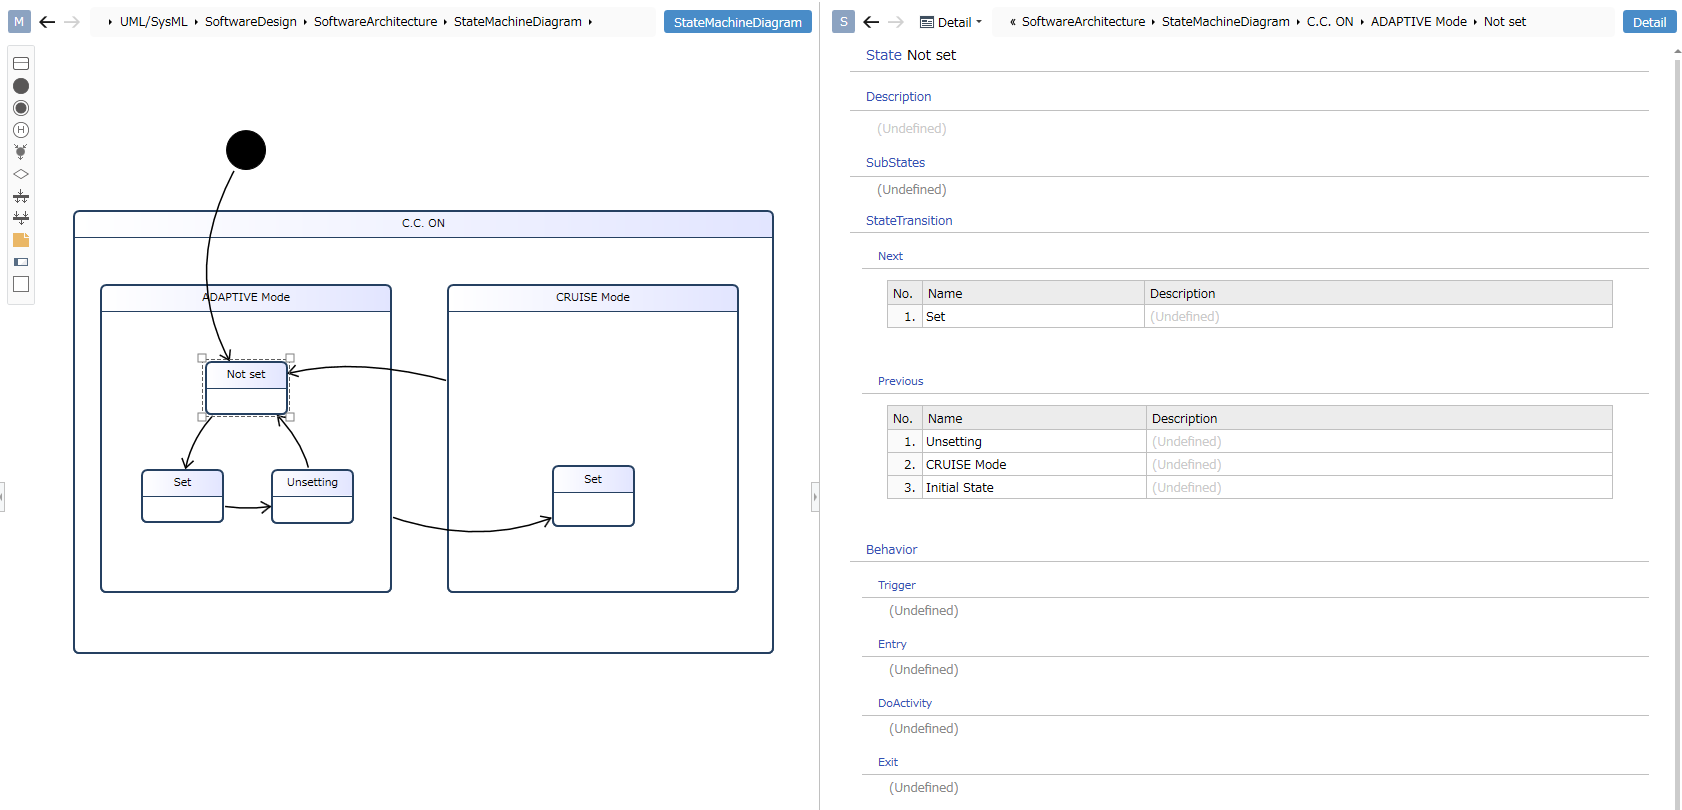Select the Unsetting state in diagram
The height and width of the screenshot is (810, 1682).
click(313, 496)
